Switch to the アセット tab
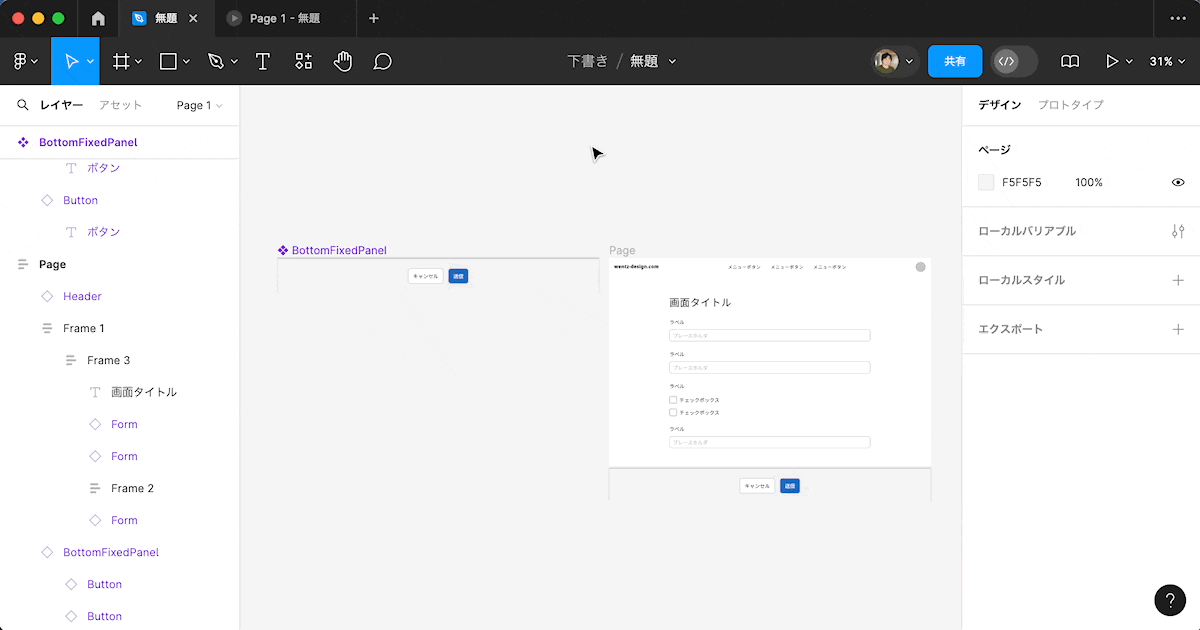This screenshot has width=1200, height=630. pos(120,105)
